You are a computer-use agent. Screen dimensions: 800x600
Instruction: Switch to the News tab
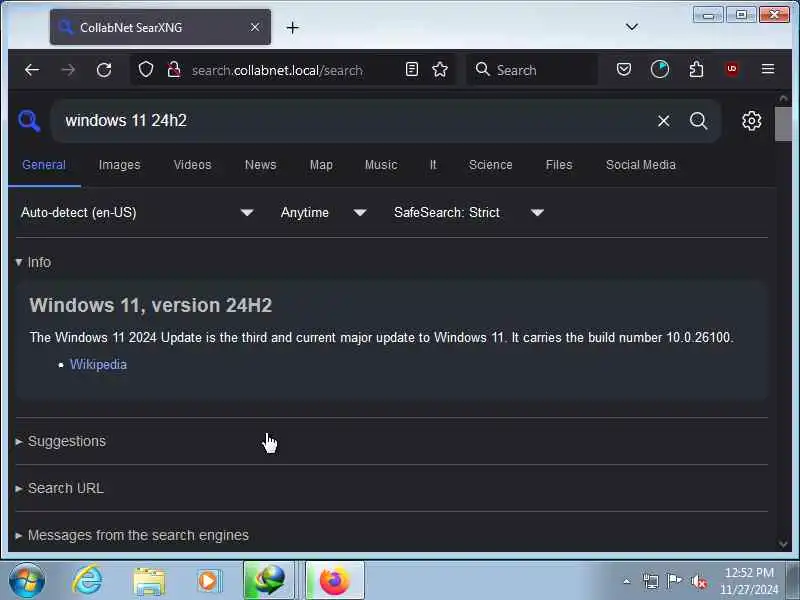(x=260, y=165)
